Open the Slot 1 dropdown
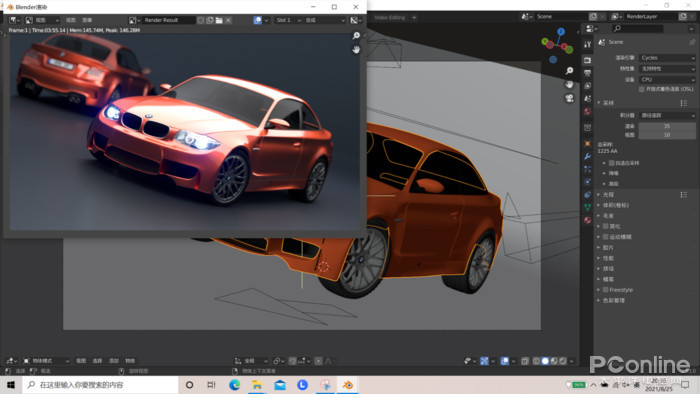Screen dimensions: 700x394 (x=288, y=20)
